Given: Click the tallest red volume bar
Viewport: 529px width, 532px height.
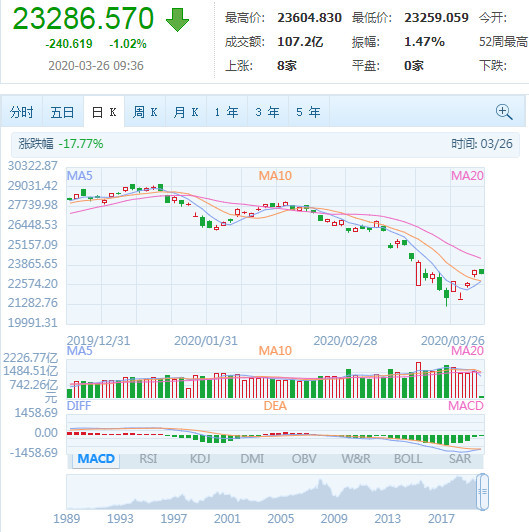Looking at the screenshot, I should click(x=418, y=380).
